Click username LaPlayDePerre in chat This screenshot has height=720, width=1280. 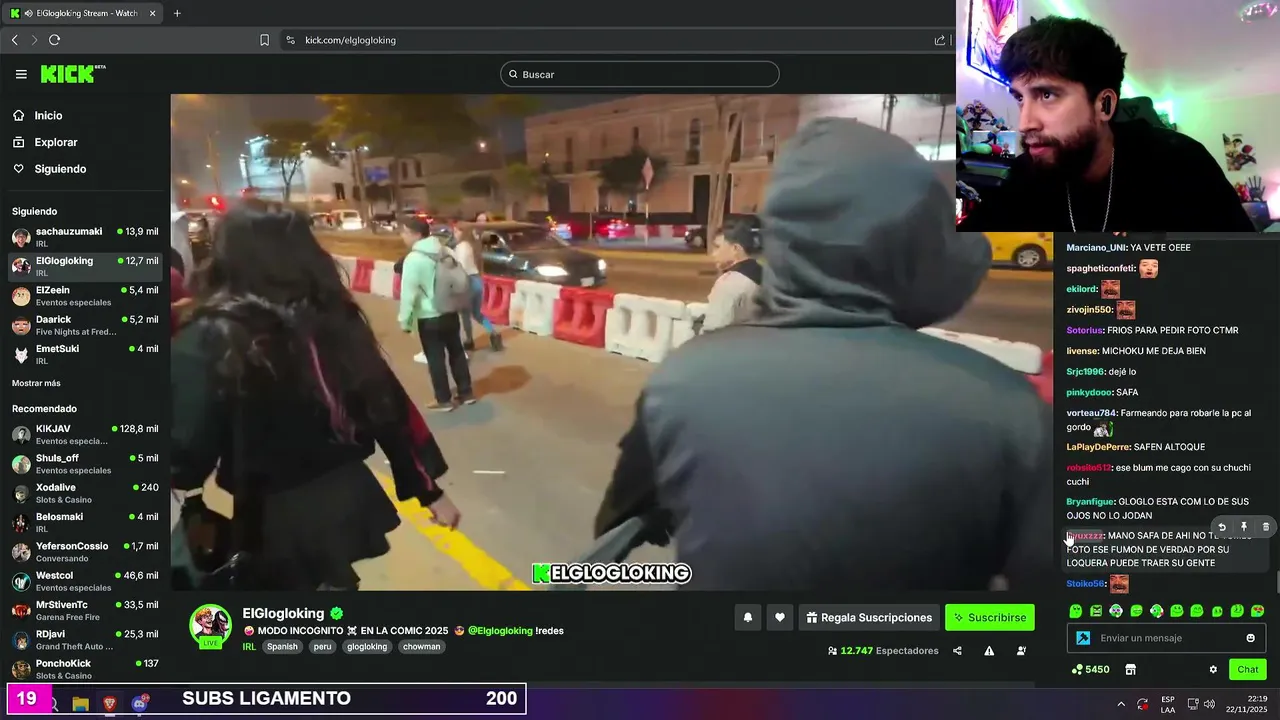pyautogui.click(x=1098, y=447)
